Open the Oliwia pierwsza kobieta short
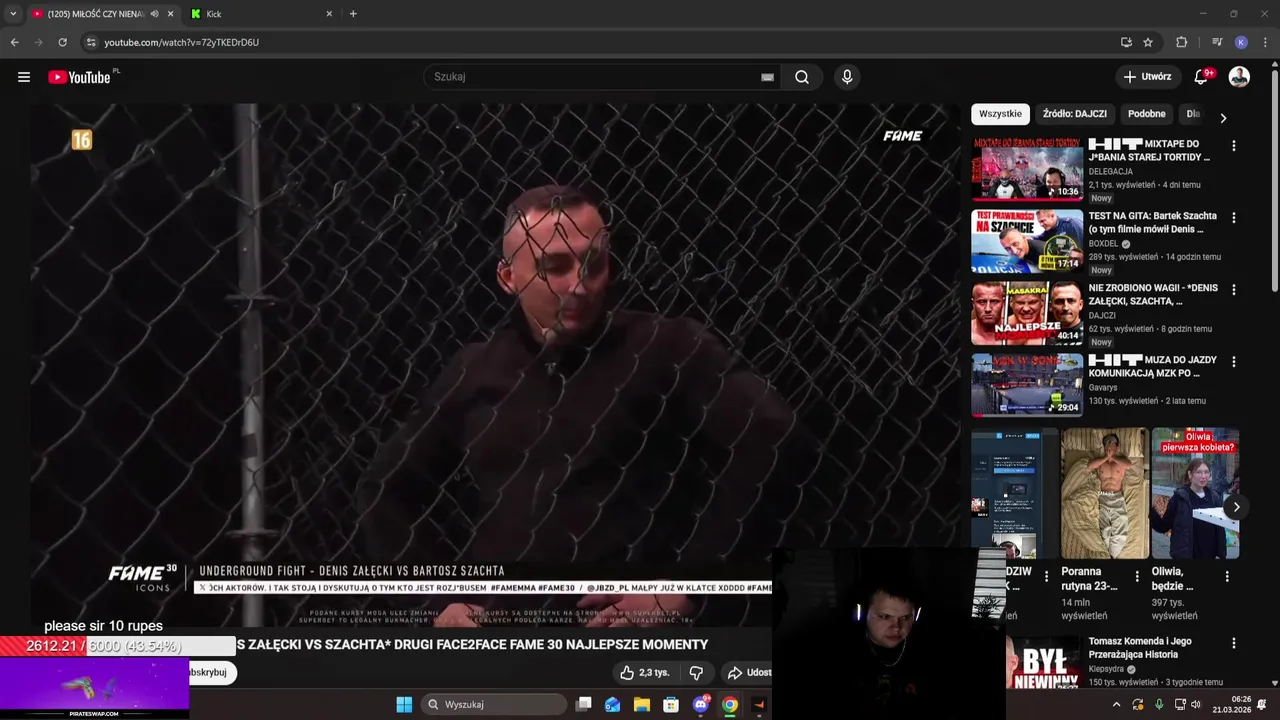This screenshot has width=1280, height=720. (x=1195, y=494)
